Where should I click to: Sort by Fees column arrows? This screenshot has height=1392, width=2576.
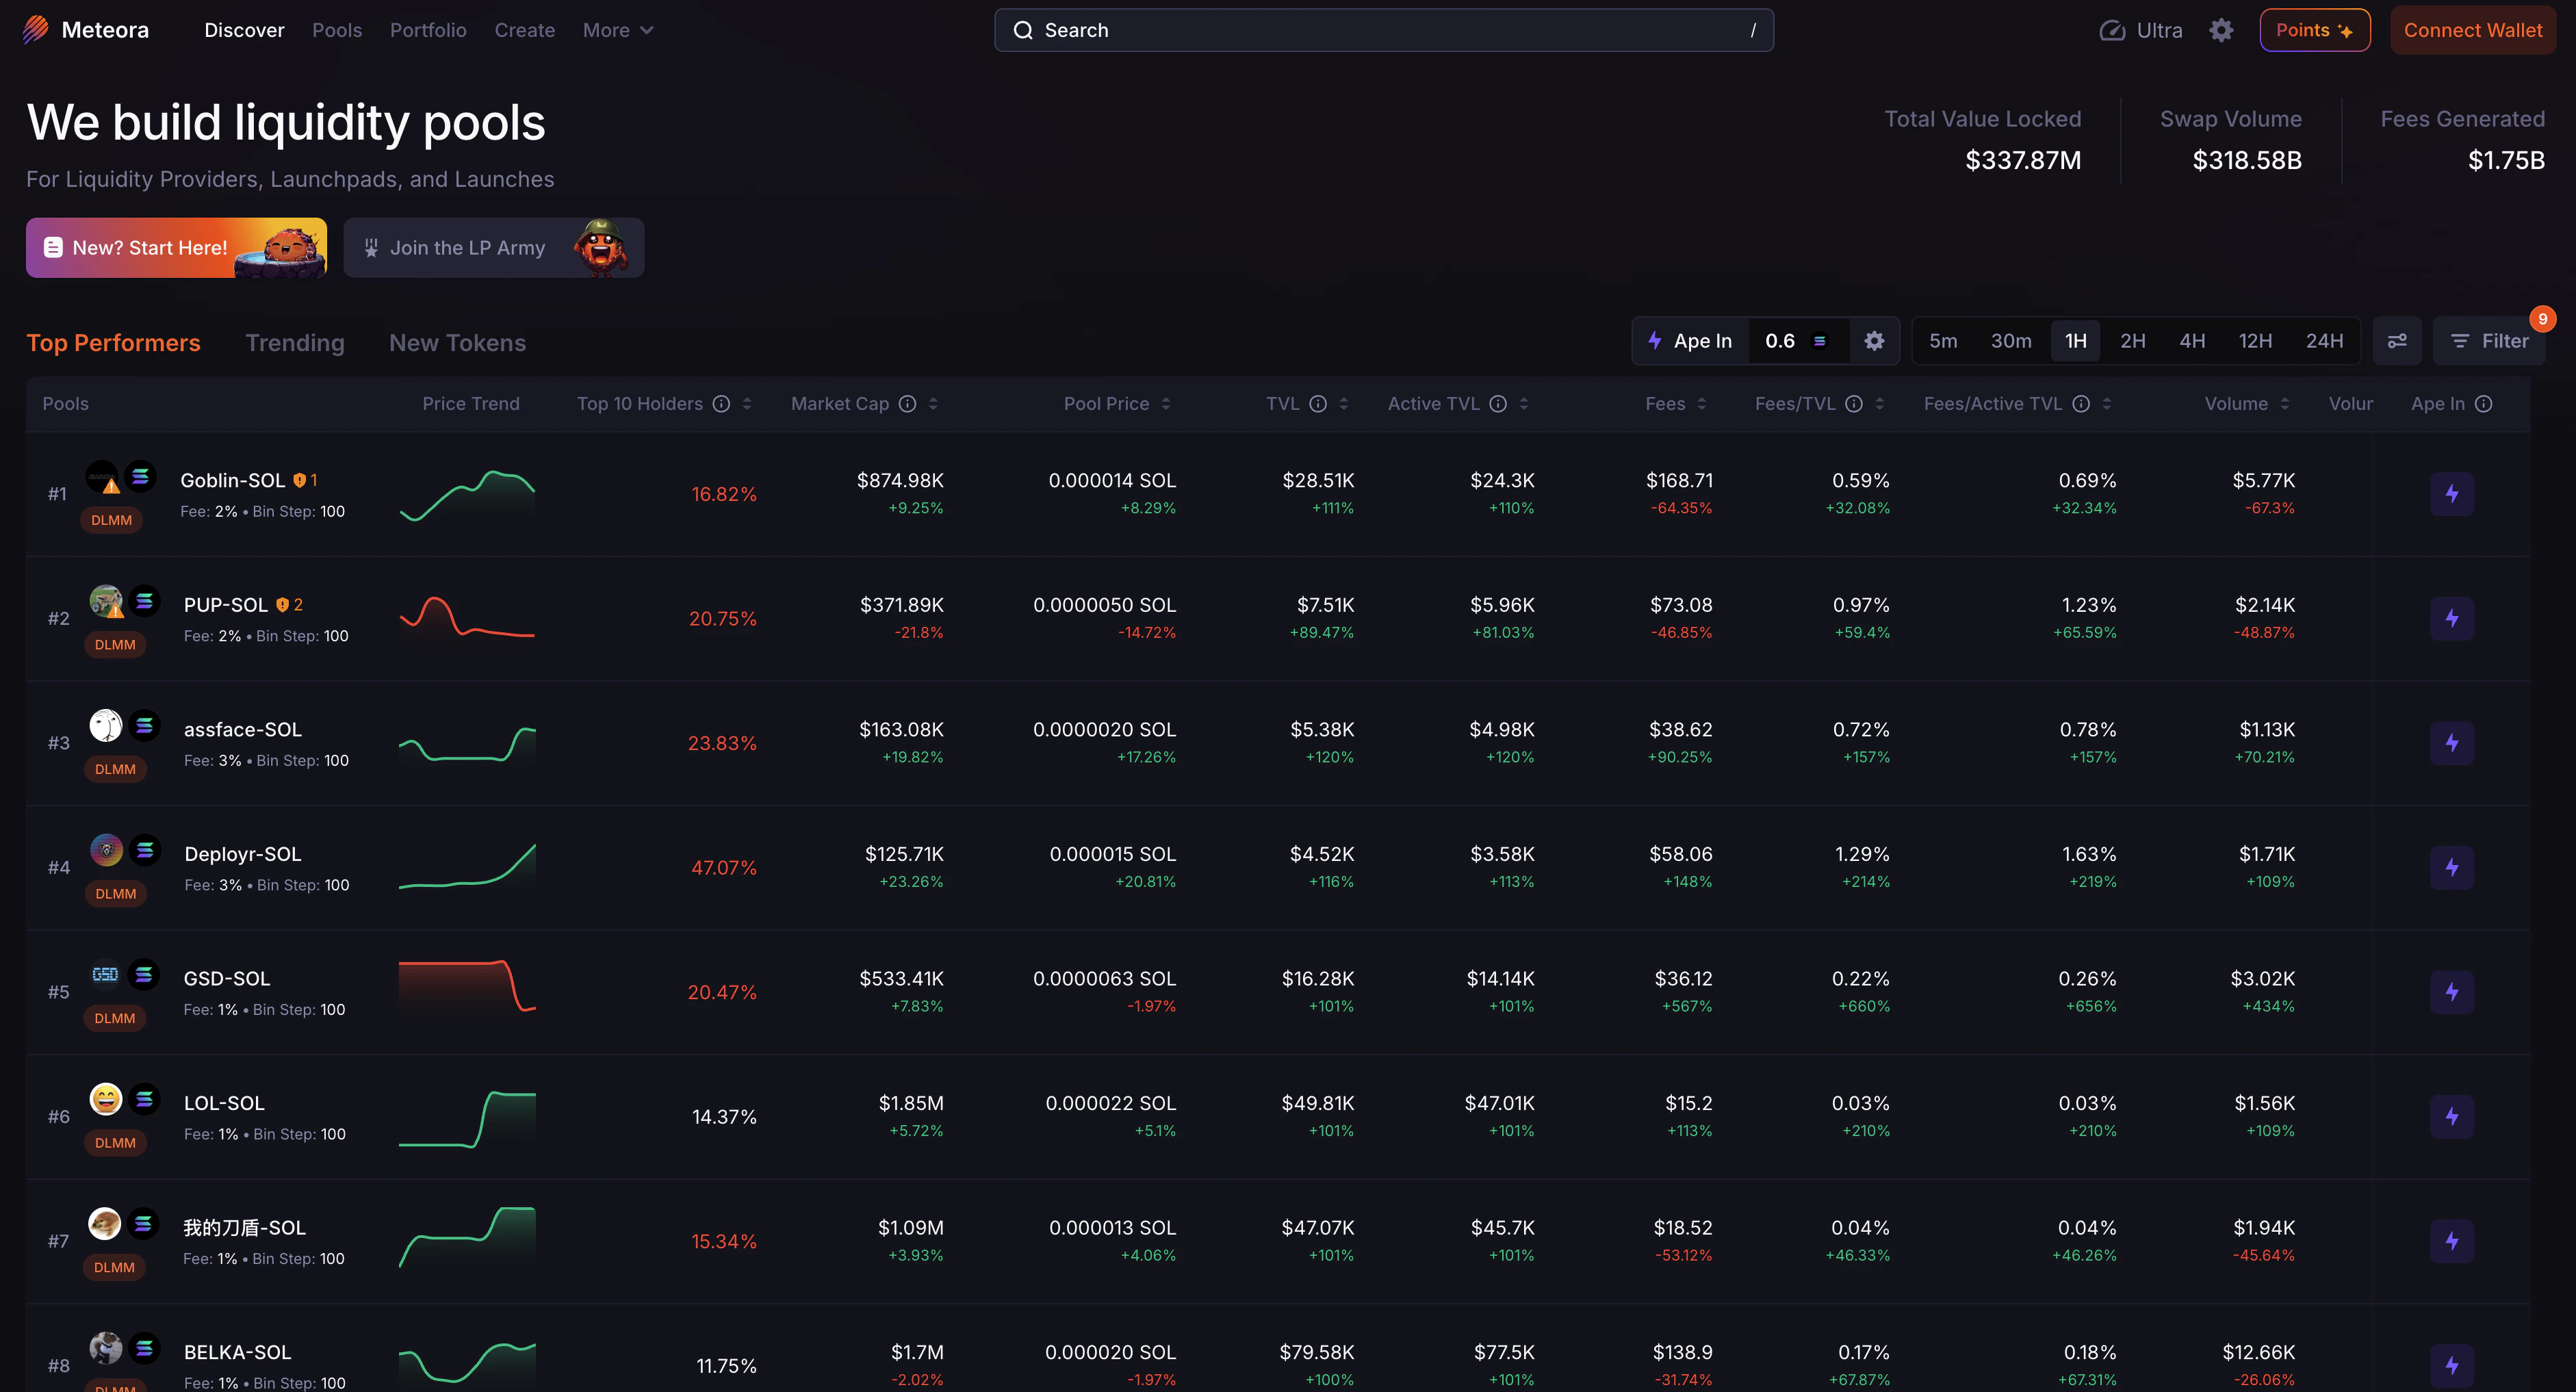pos(1702,404)
